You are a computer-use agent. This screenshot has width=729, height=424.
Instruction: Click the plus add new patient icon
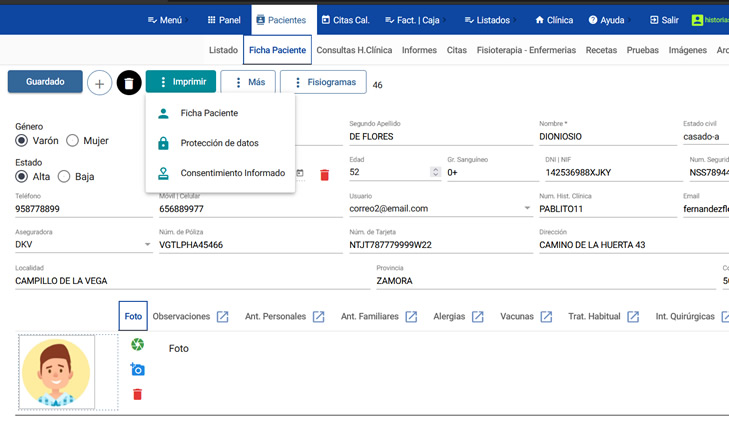[99, 83]
